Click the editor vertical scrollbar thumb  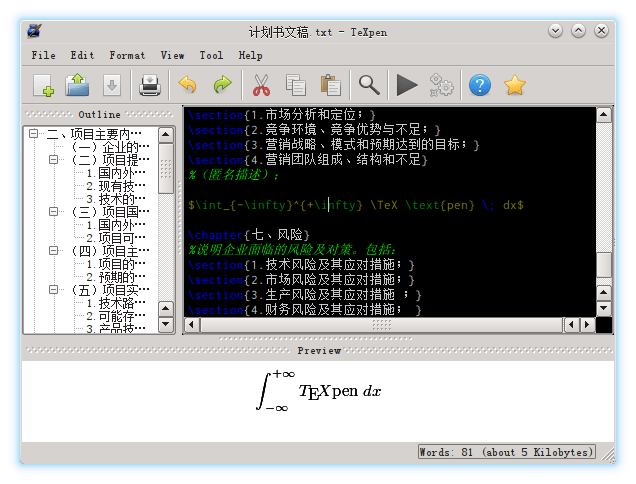click(x=604, y=265)
